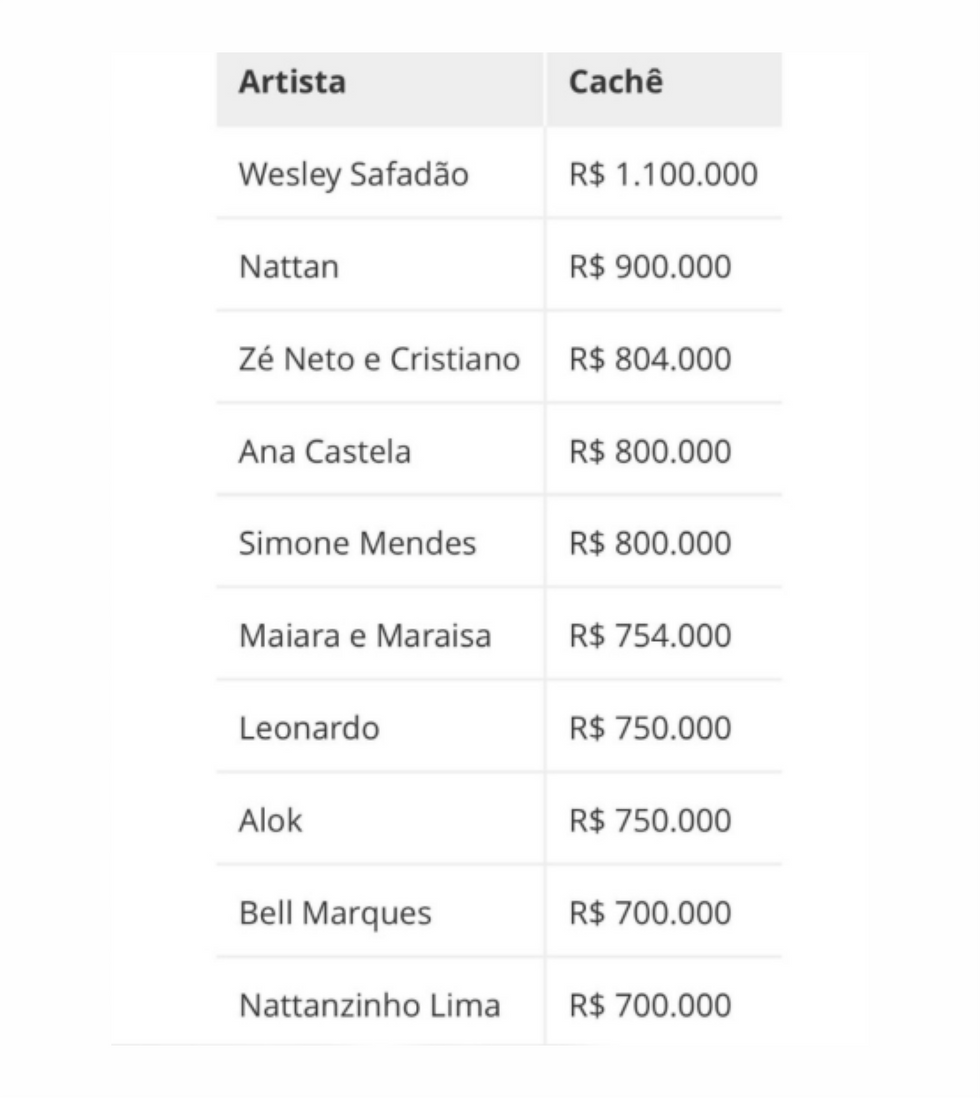Screen dimensions: 980x1098
Task: Click Leonardo's R$ 750.000 cachê value
Action: click(x=650, y=728)
